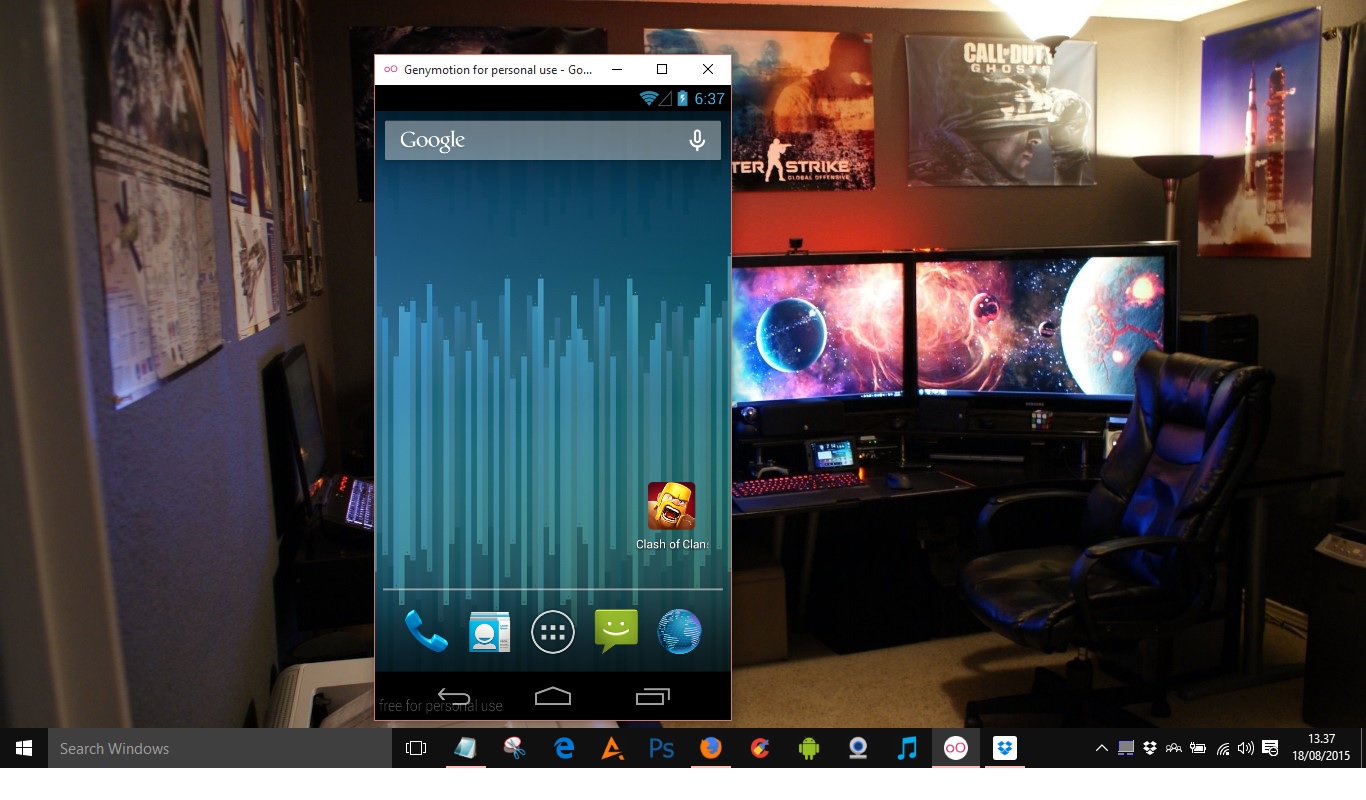Viewport: 1366px width, 800px height.
Task: Open the Android app drawer
Action: [553, 631]
